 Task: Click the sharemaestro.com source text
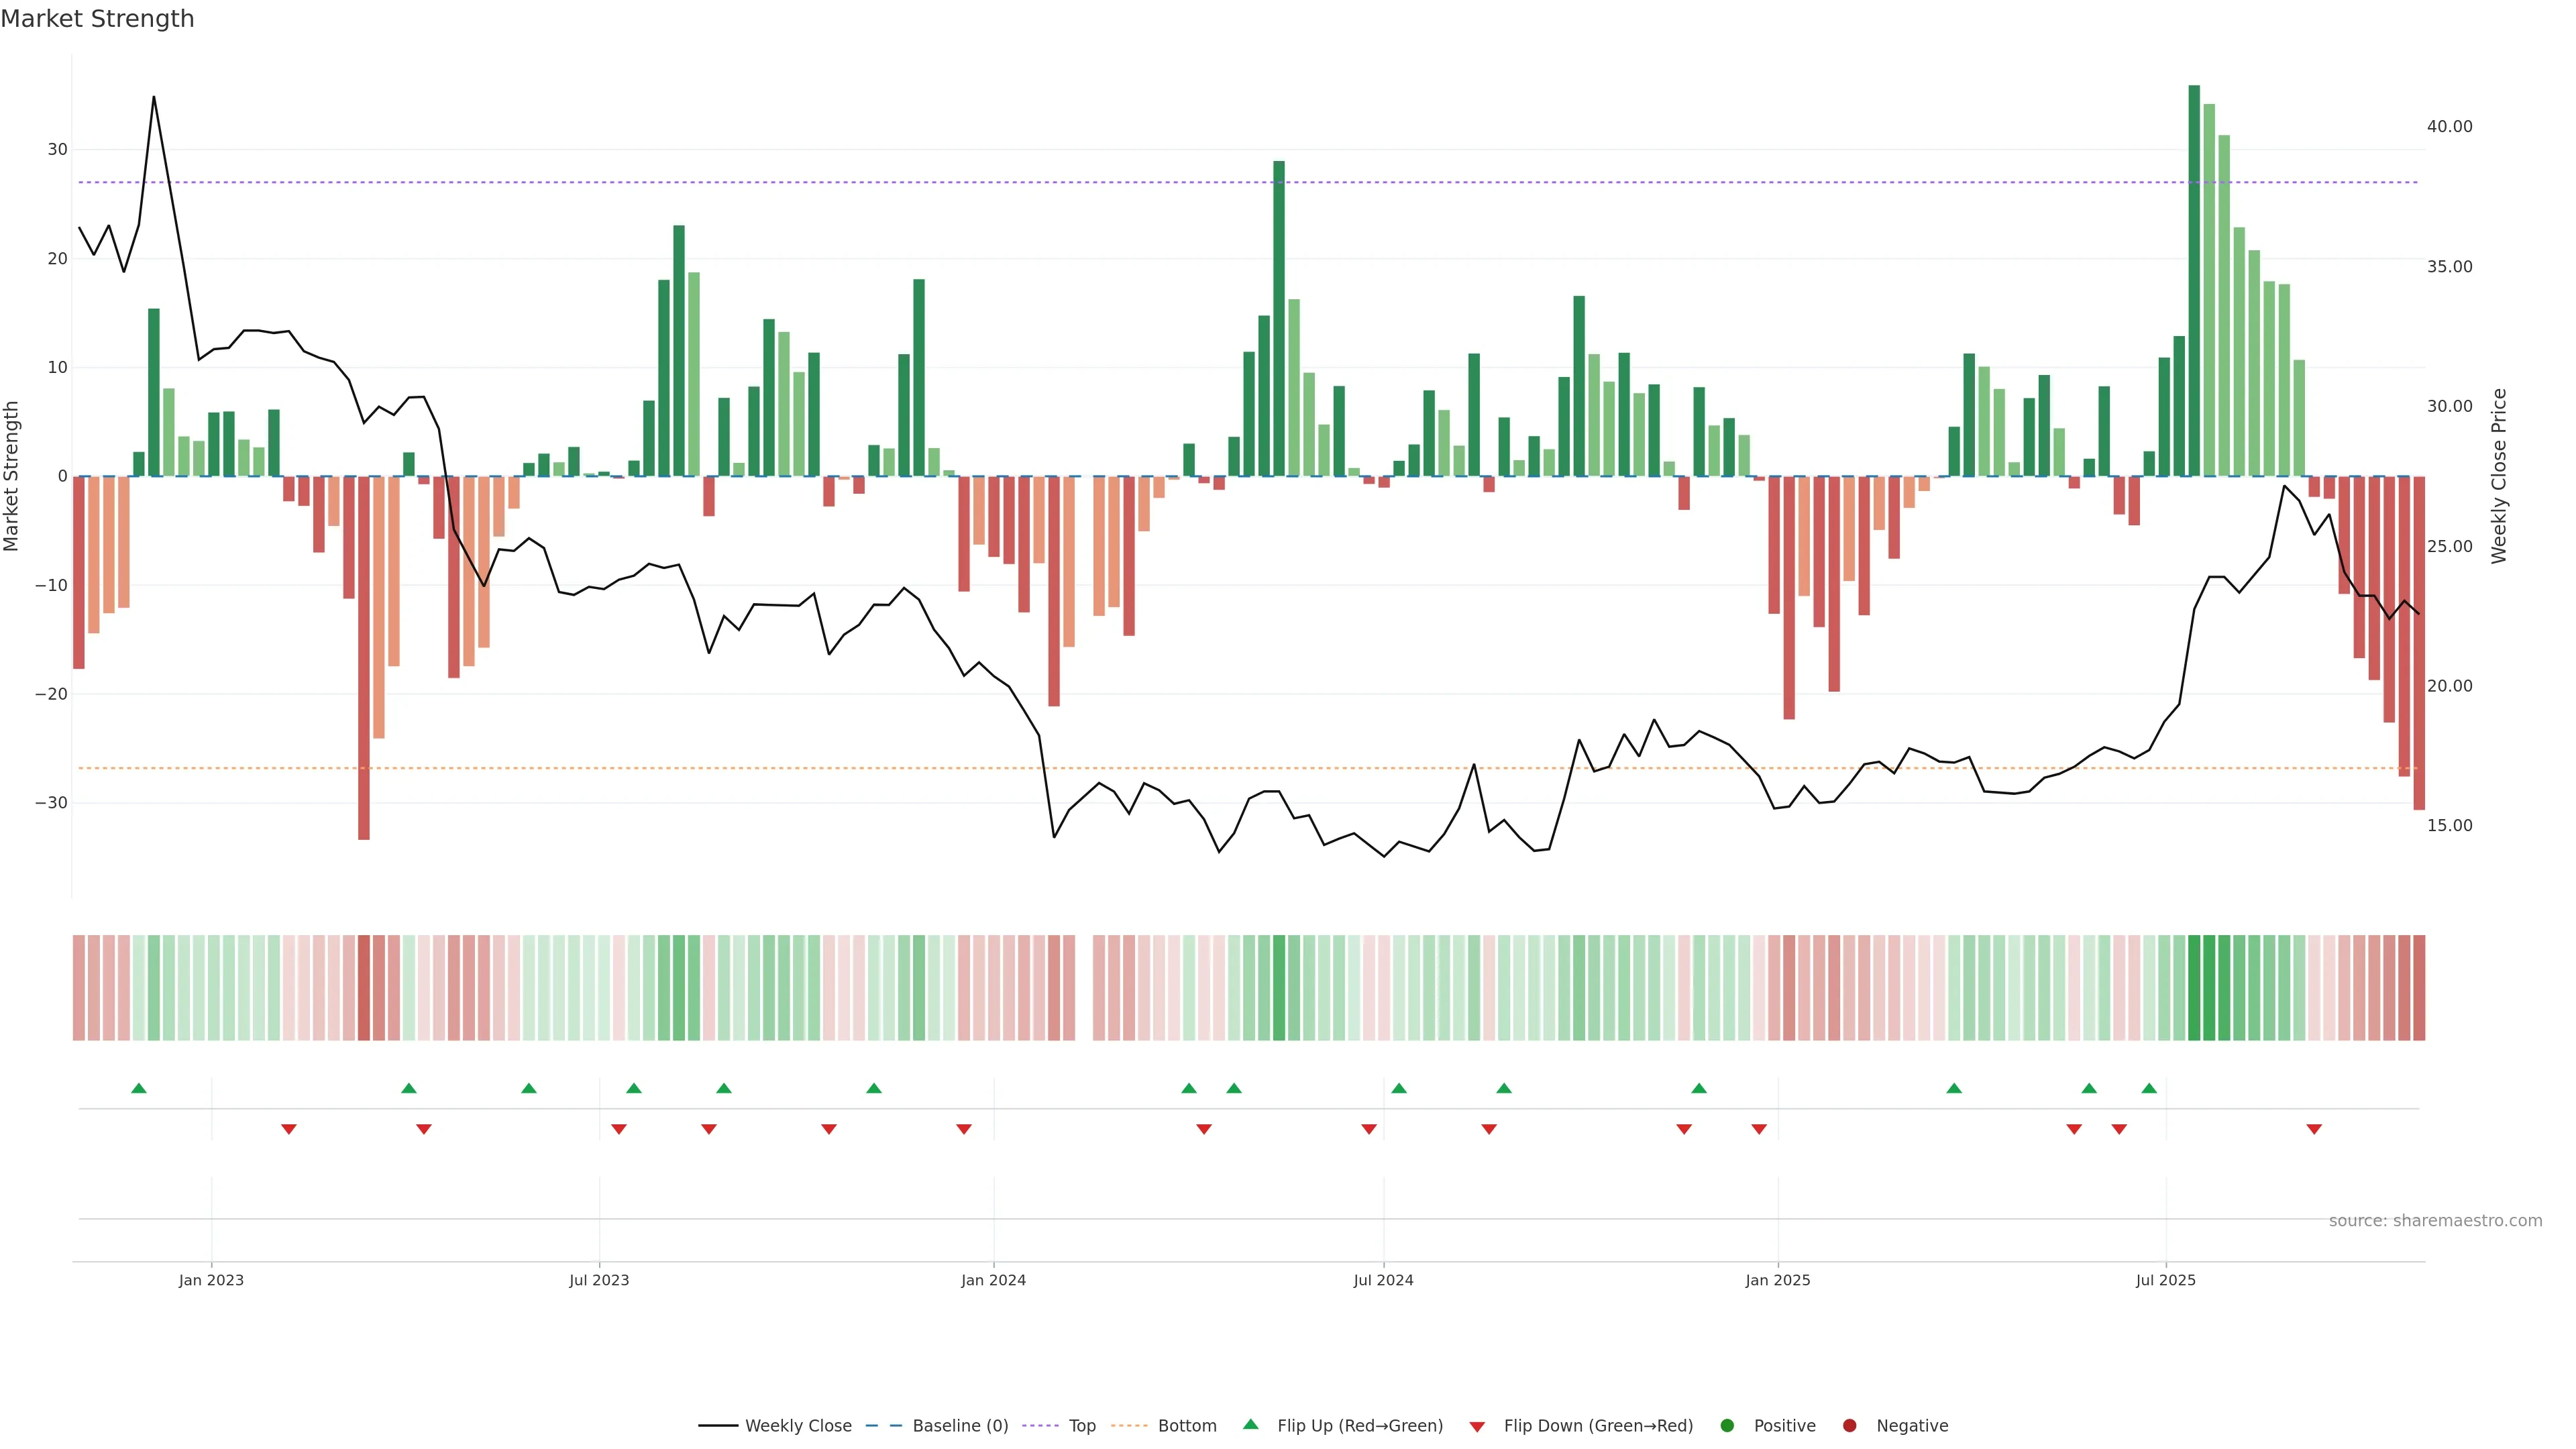[2435, 1221]
